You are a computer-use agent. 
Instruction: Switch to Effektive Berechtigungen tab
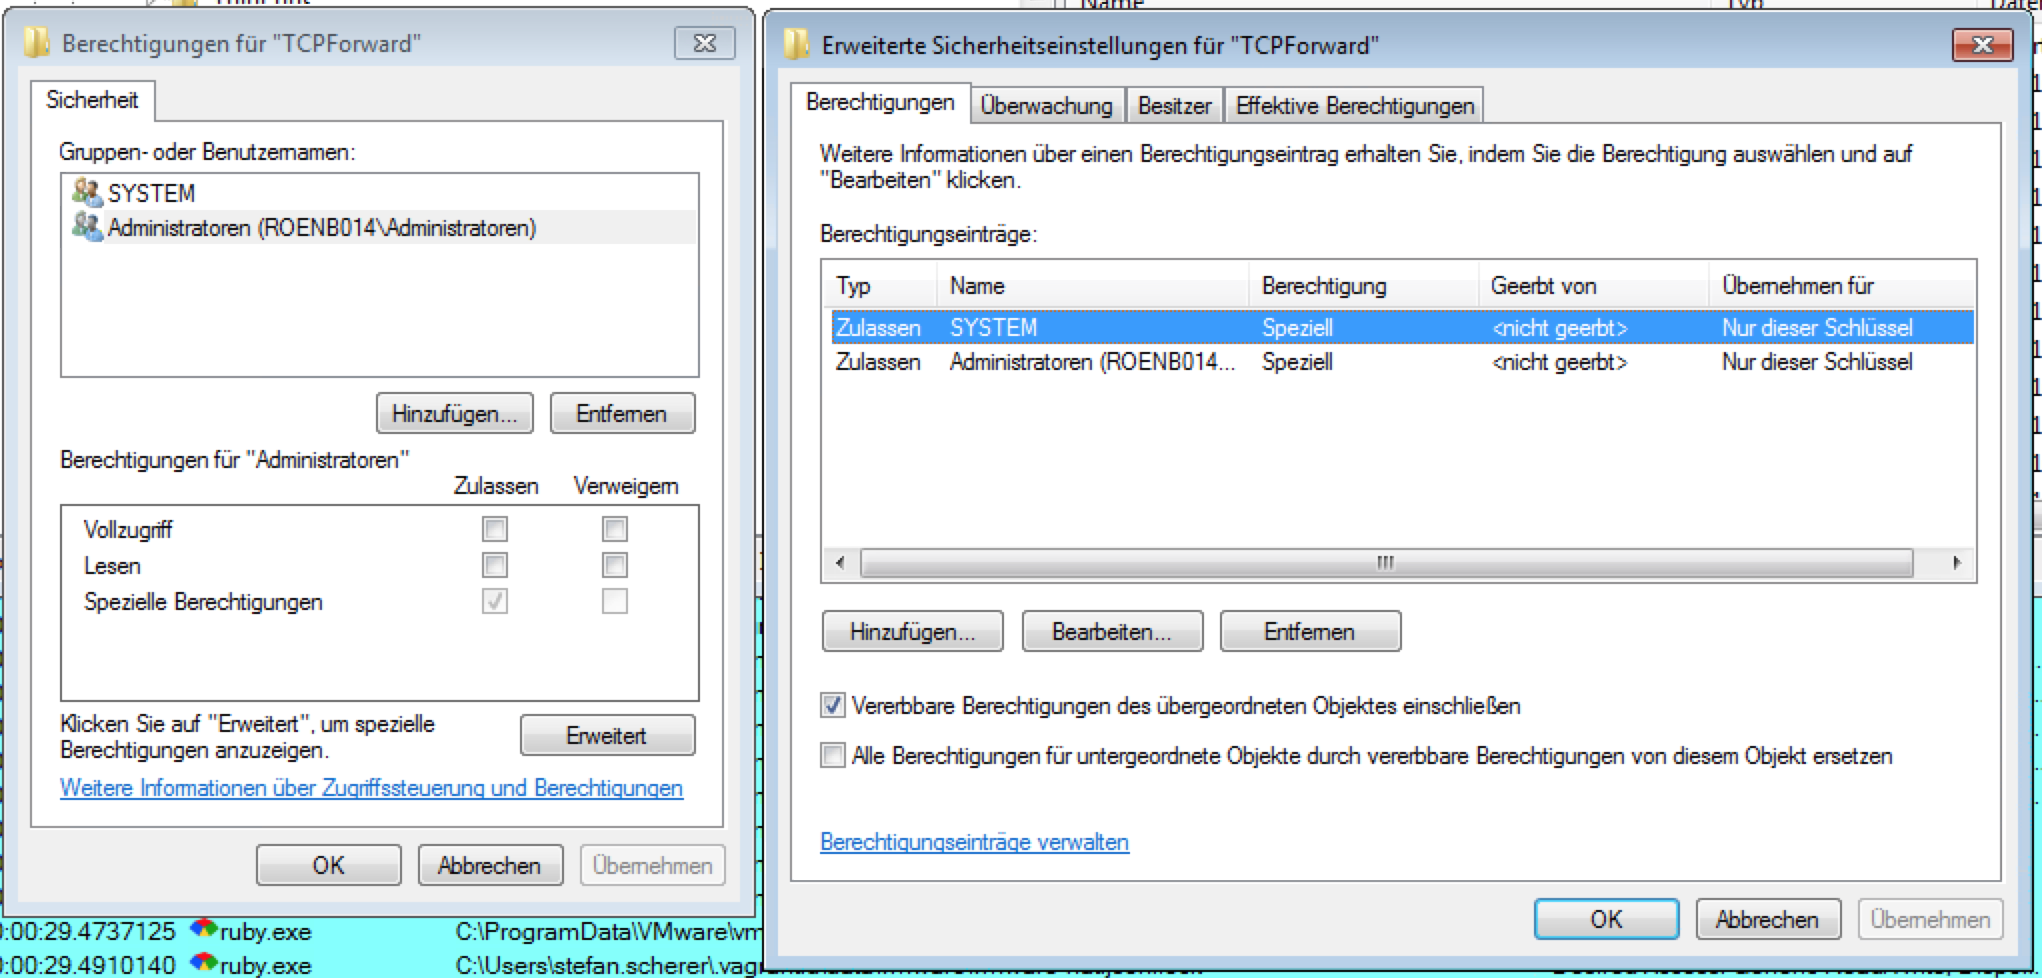click(x=1355, y=106)
